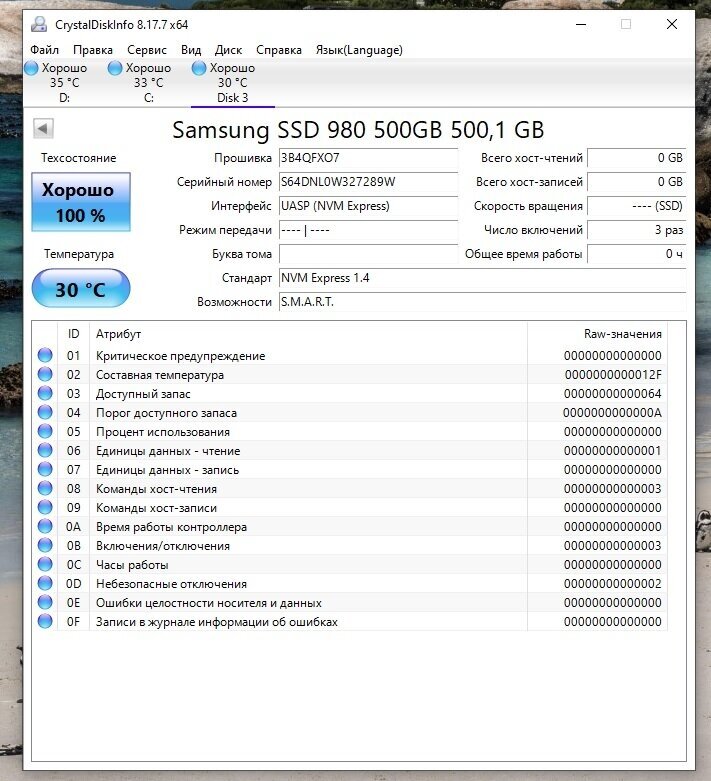Image resolution: width=711 pixels, height=781 pixels.
Task: Select raw value 0000000000000A
Action: (612, 413)
